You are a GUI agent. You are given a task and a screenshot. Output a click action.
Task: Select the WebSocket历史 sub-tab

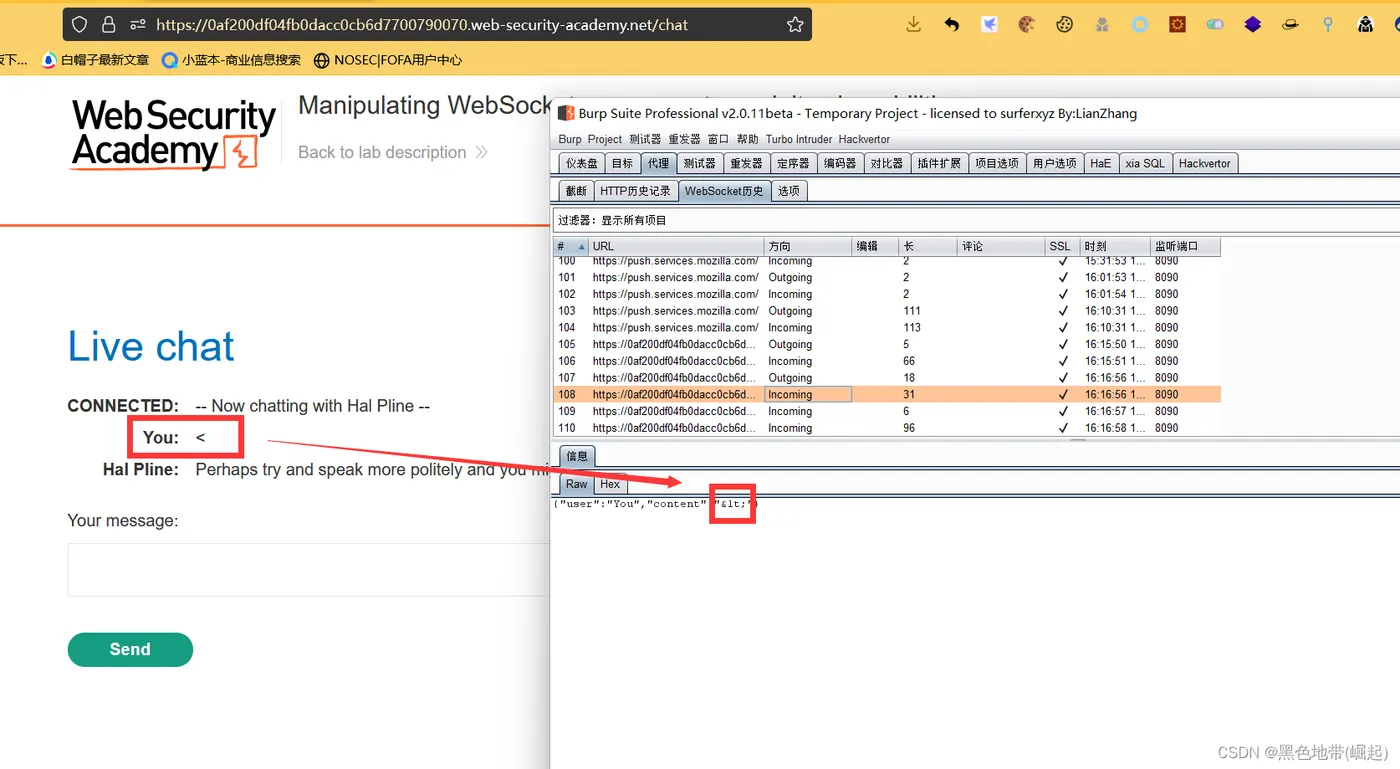pos(724,191)
